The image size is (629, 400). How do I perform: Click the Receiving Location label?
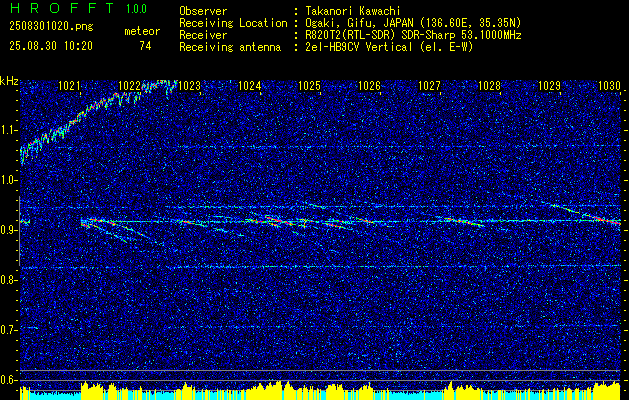[x=233, y=23]
